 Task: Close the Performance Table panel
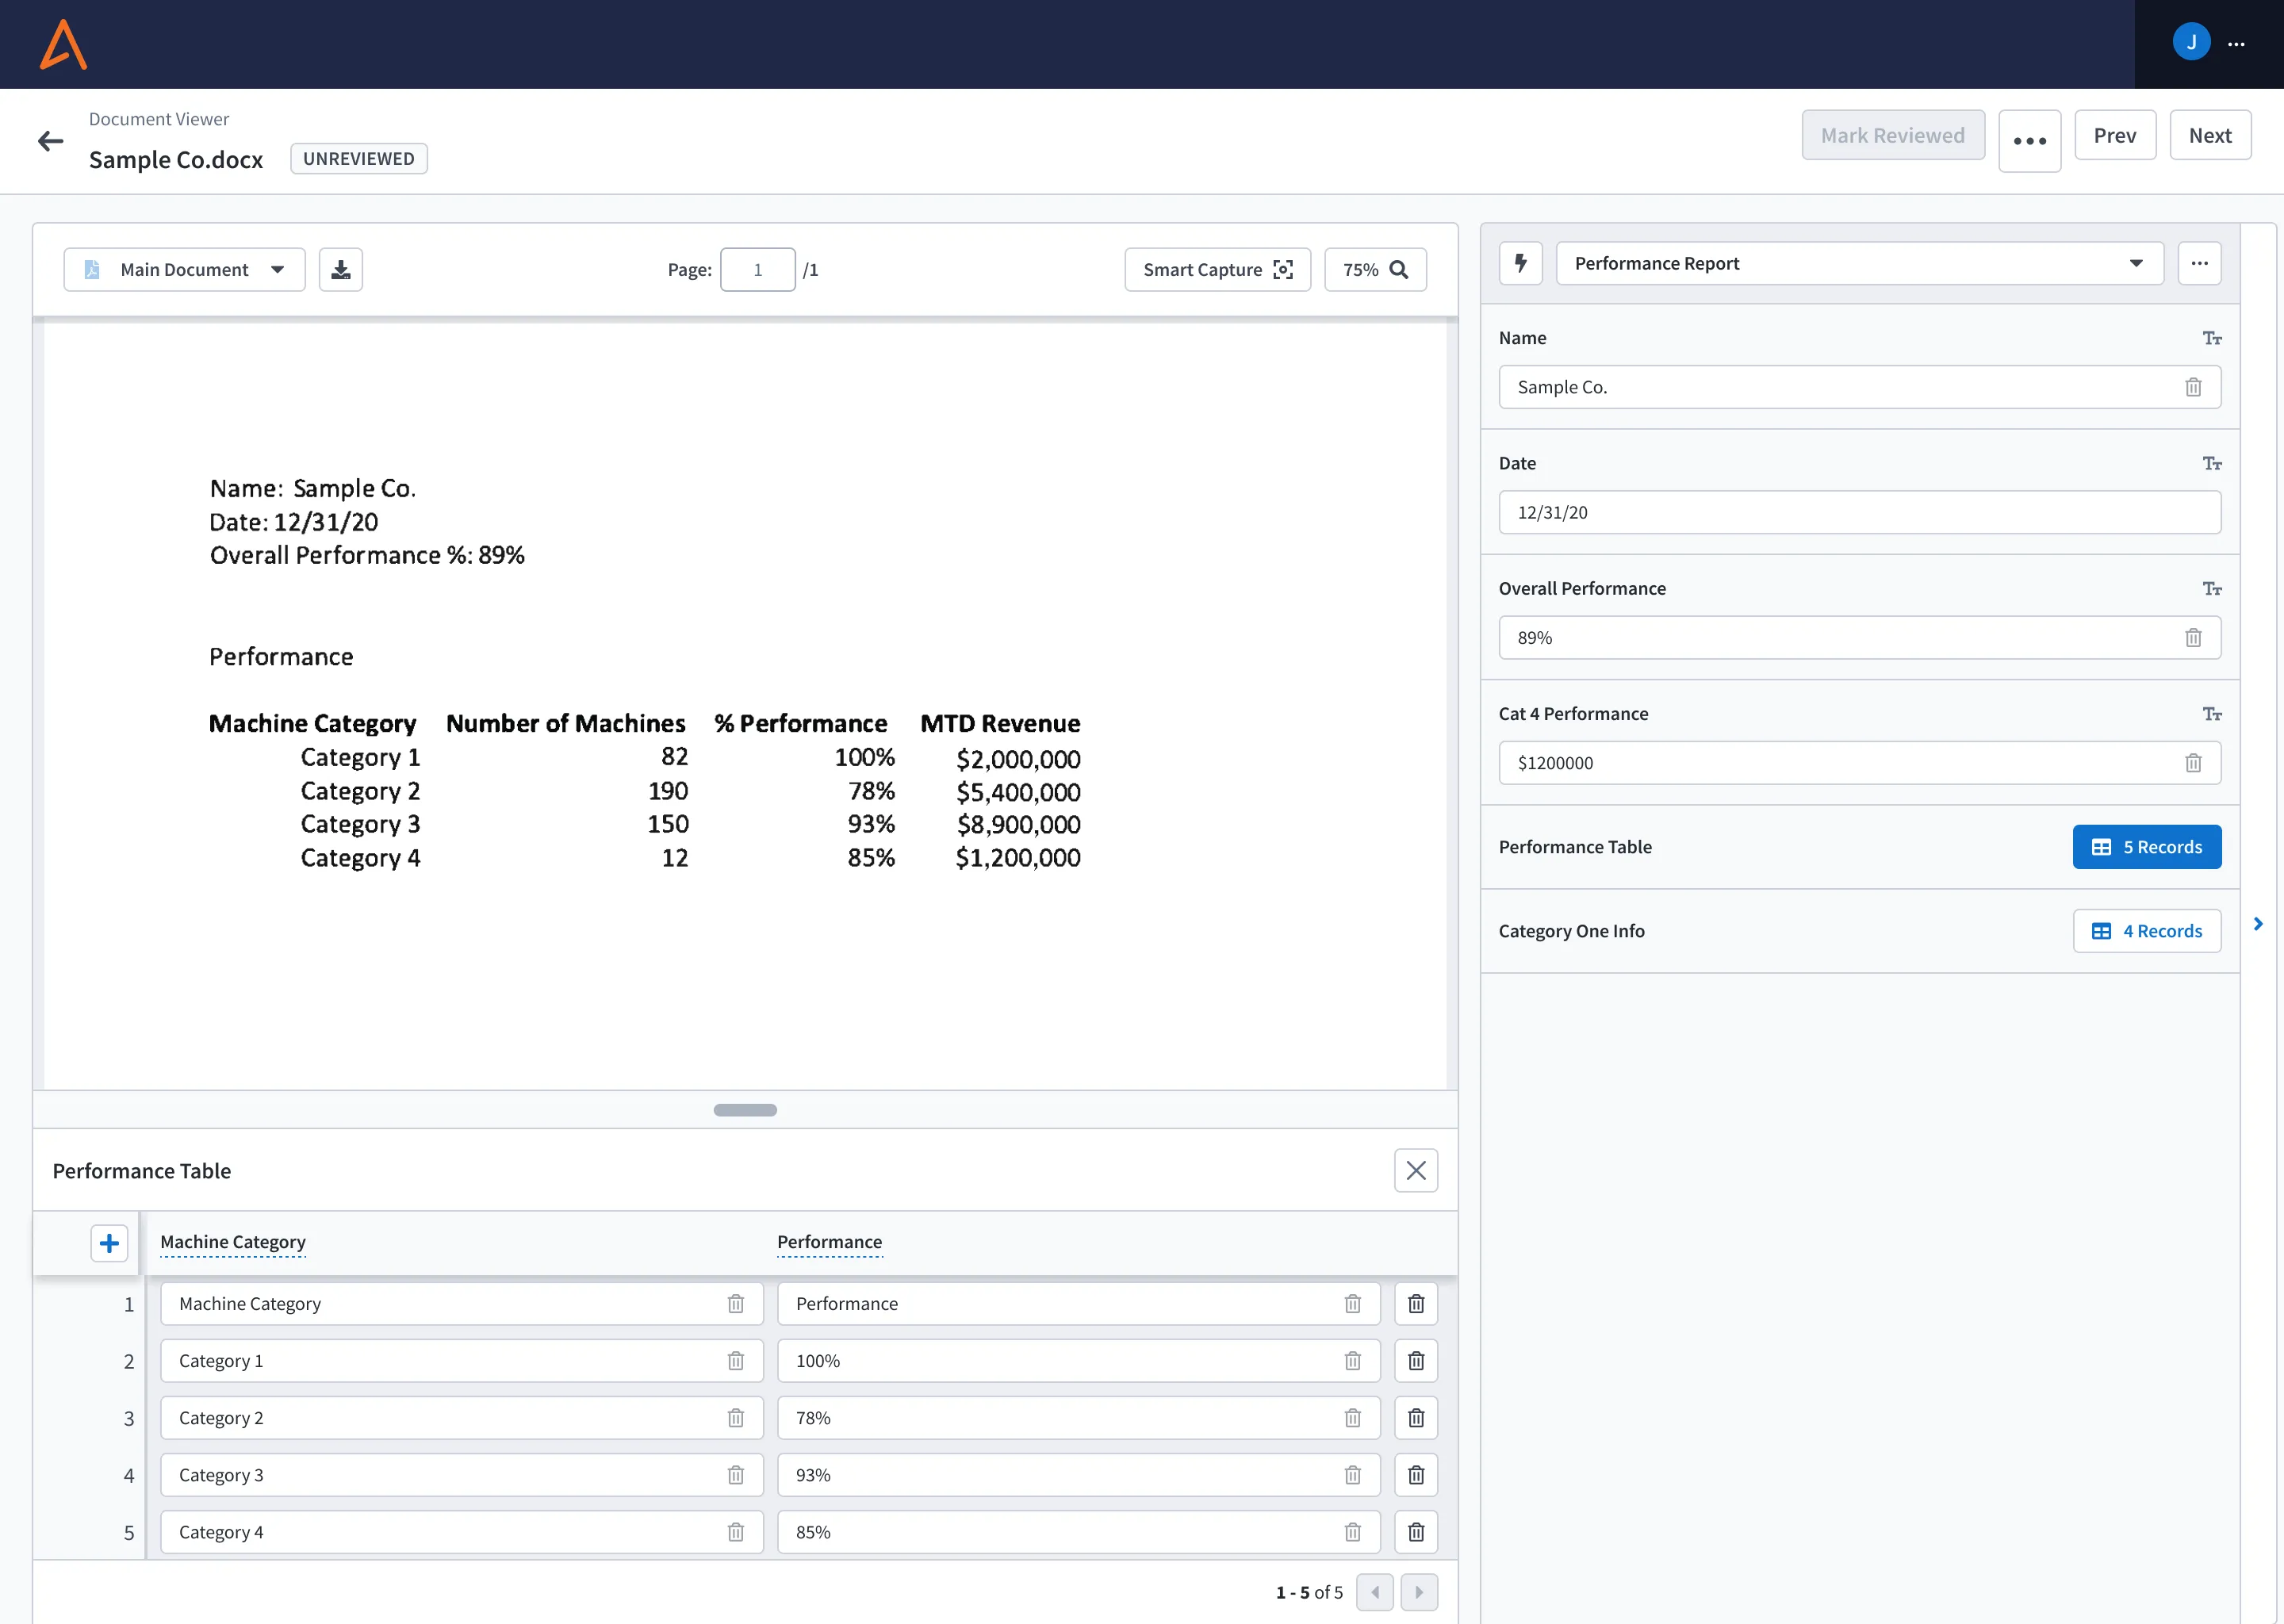point(1416,1171)
